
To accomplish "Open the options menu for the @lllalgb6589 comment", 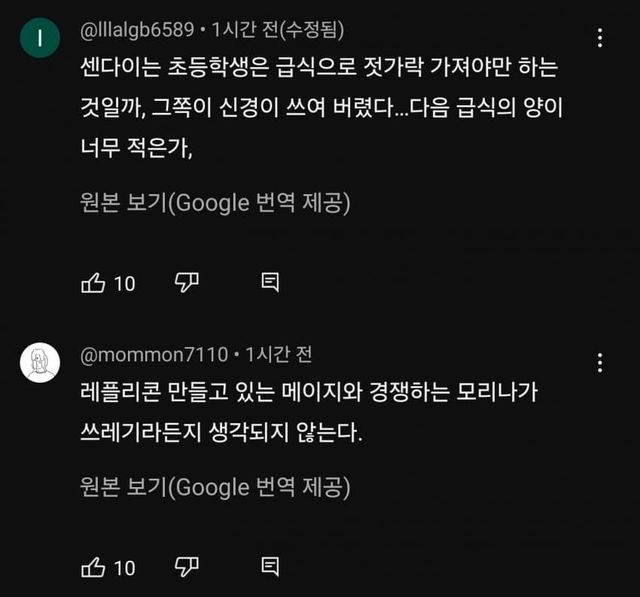I will [599, 38].
